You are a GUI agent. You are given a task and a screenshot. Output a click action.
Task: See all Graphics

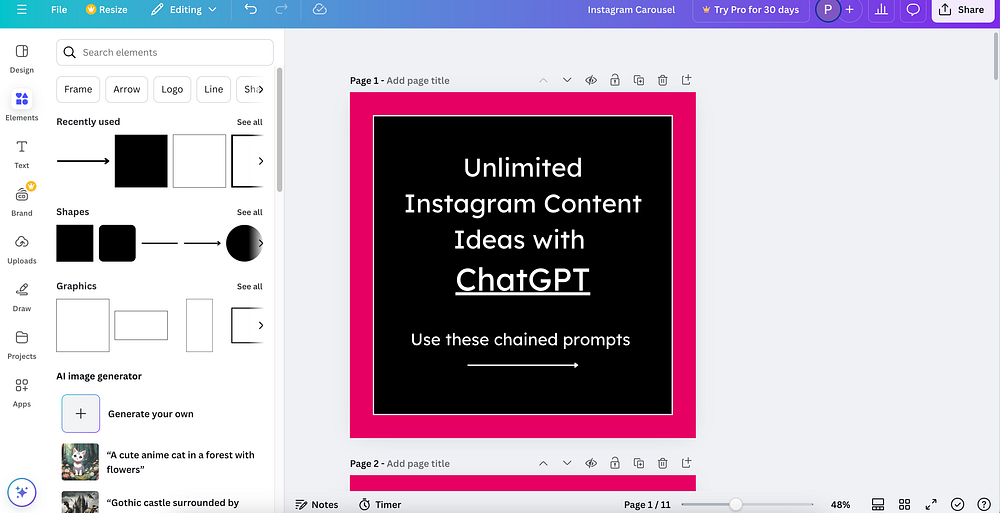(249, 286)
